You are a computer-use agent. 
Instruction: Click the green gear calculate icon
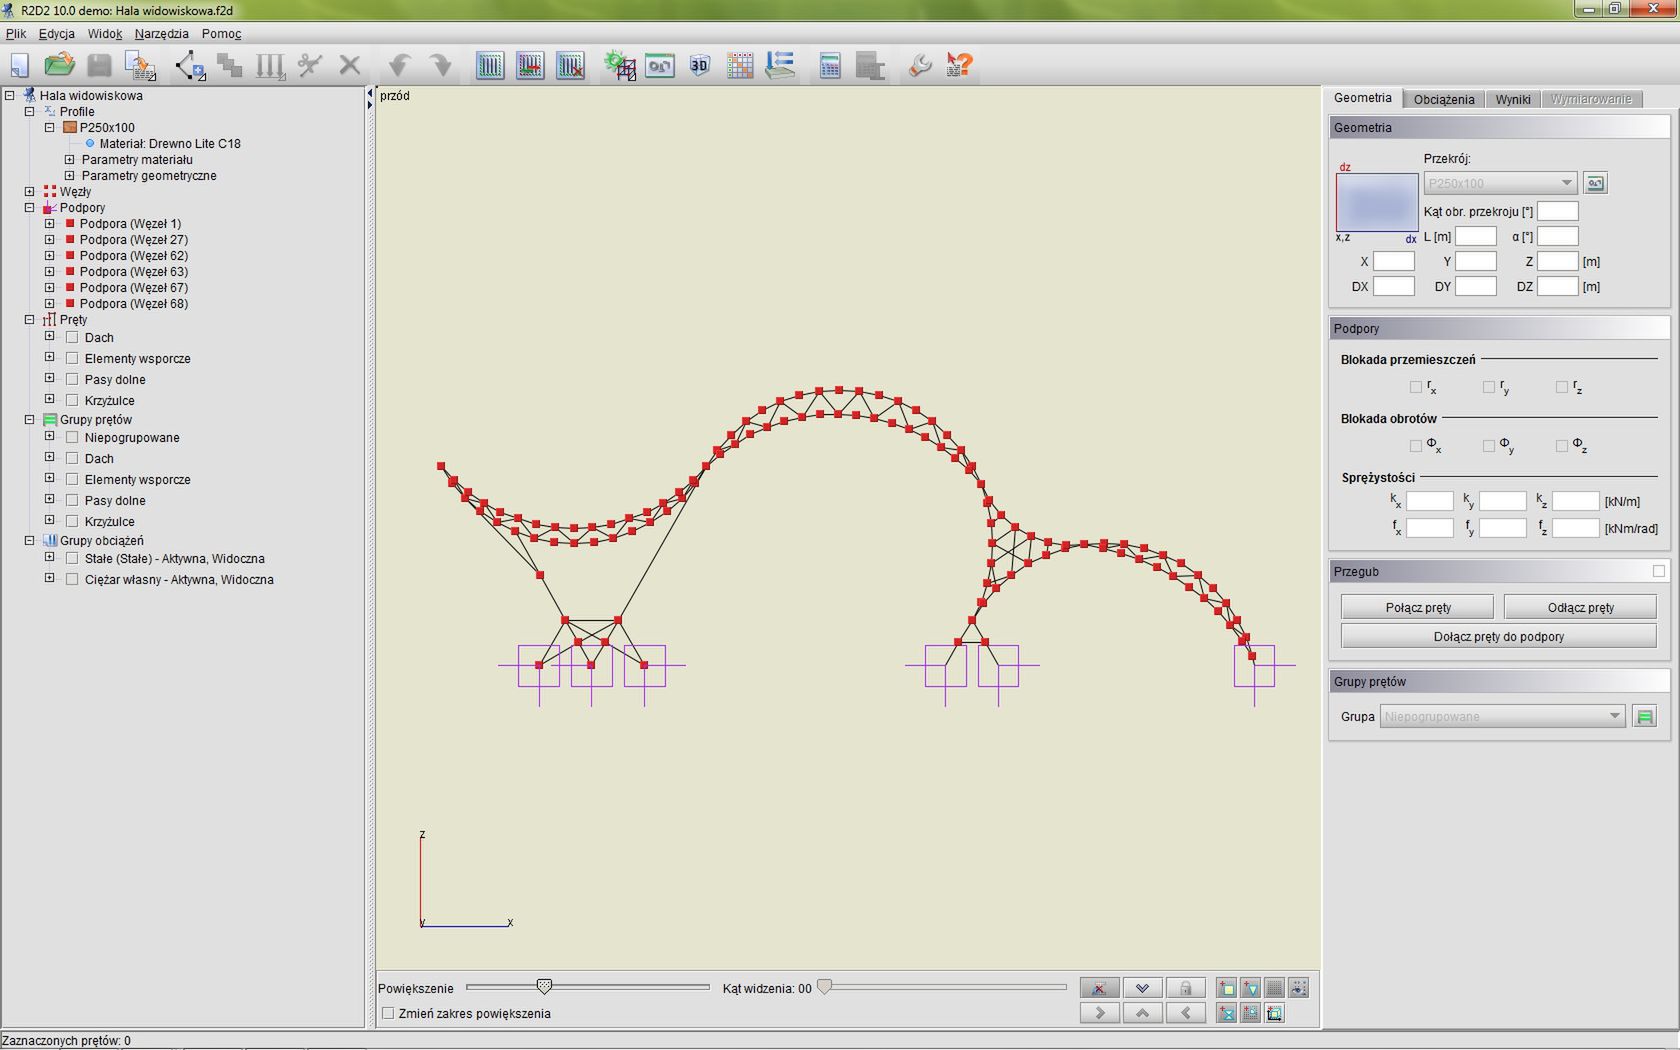coord(619,66)
